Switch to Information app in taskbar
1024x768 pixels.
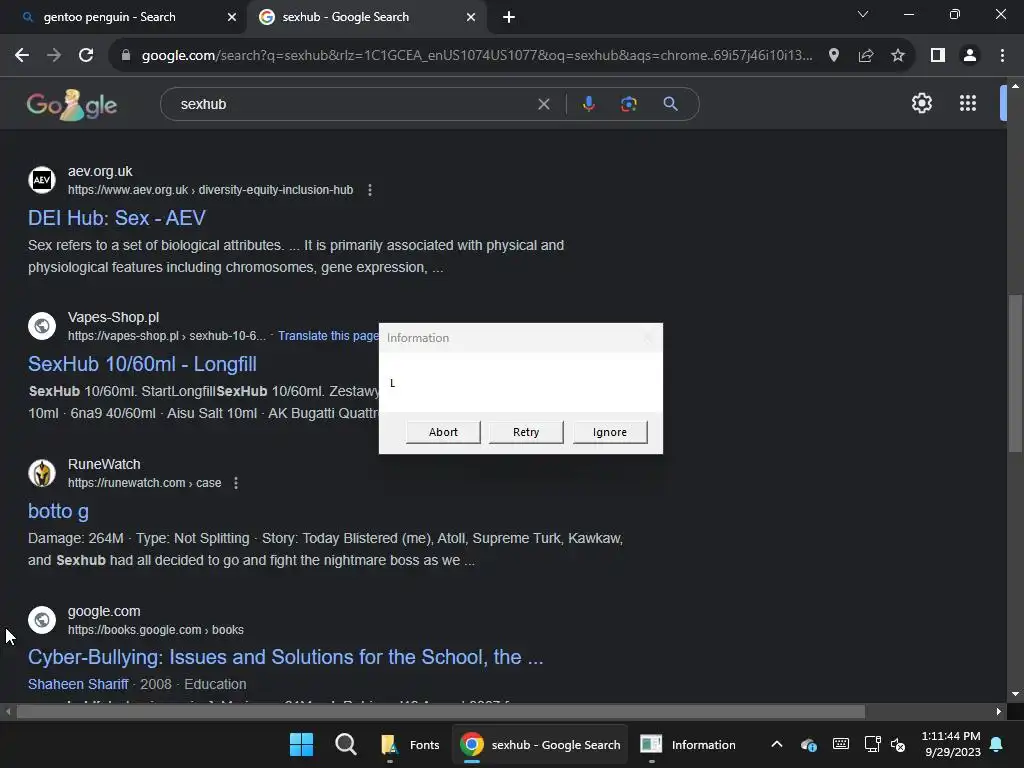[x=688, y=744]
